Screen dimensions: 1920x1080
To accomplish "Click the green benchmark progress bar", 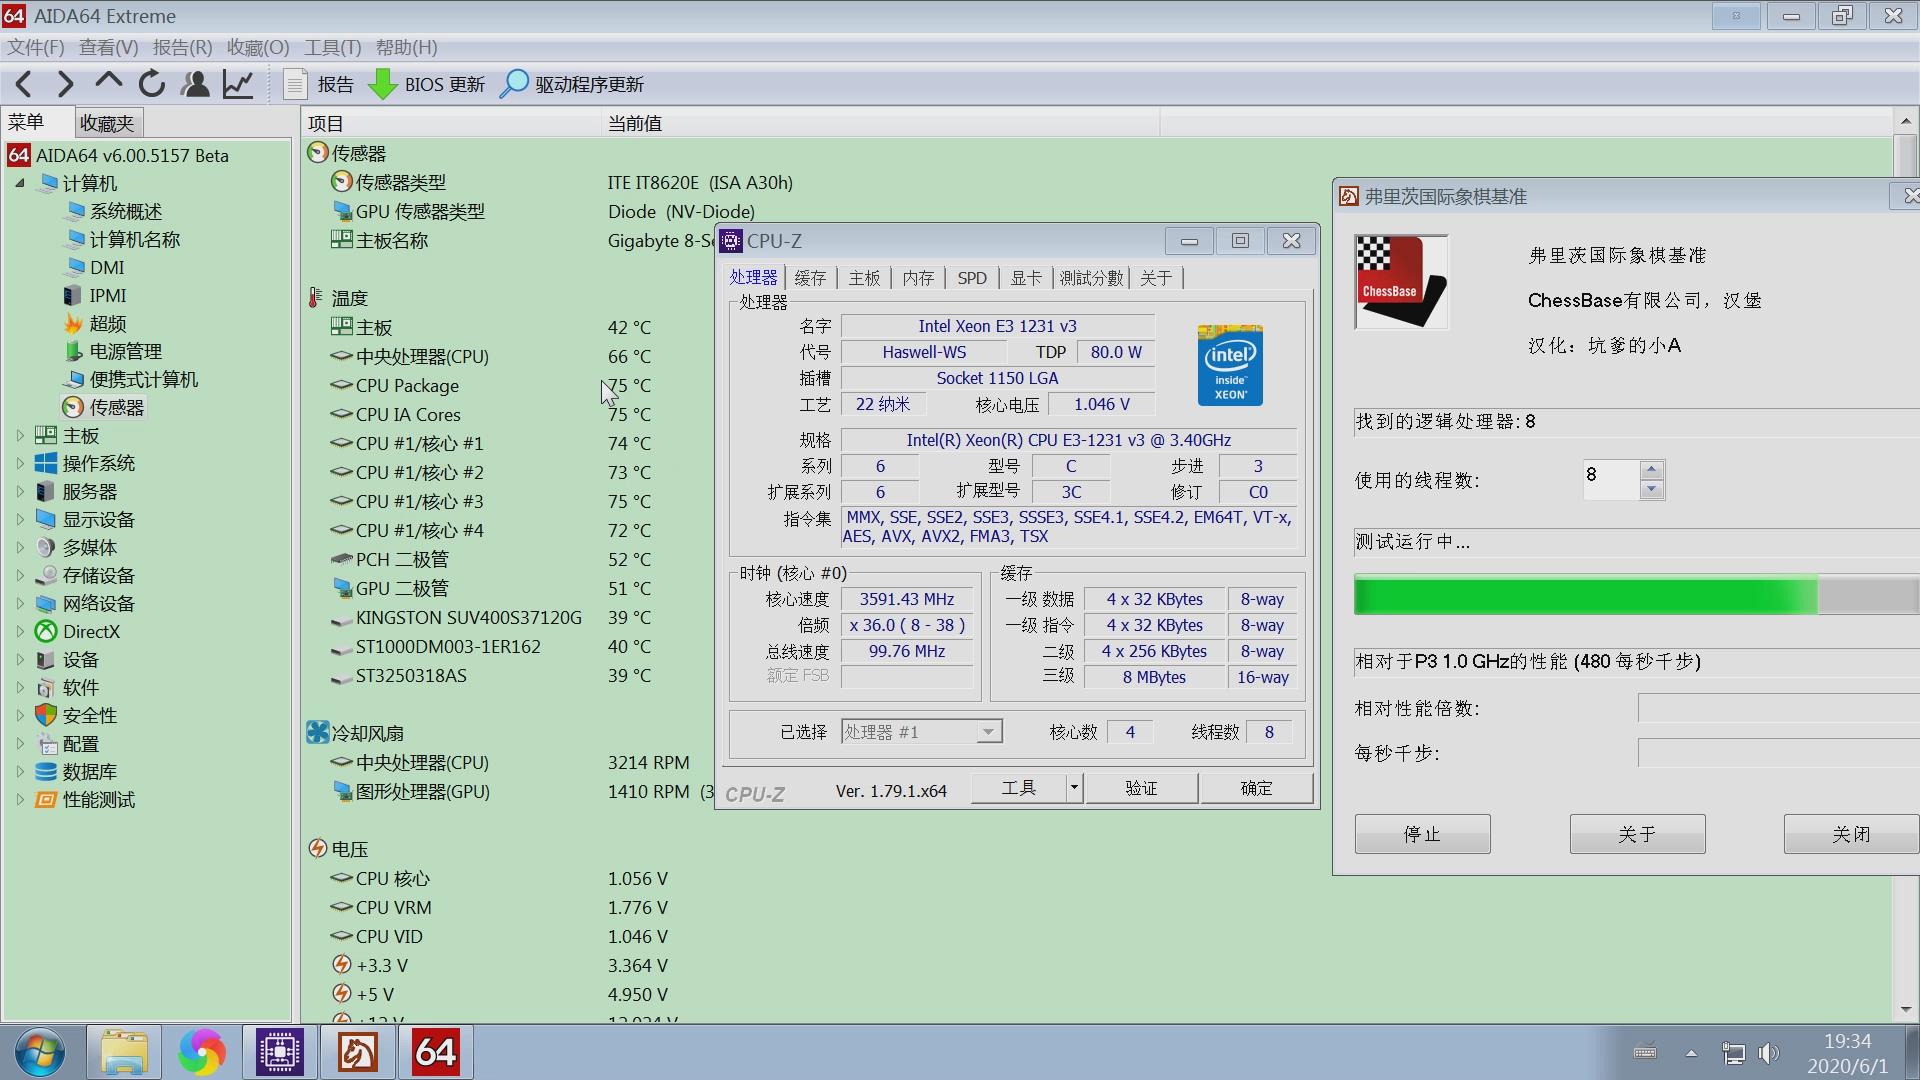I will tap(1585, 596).
